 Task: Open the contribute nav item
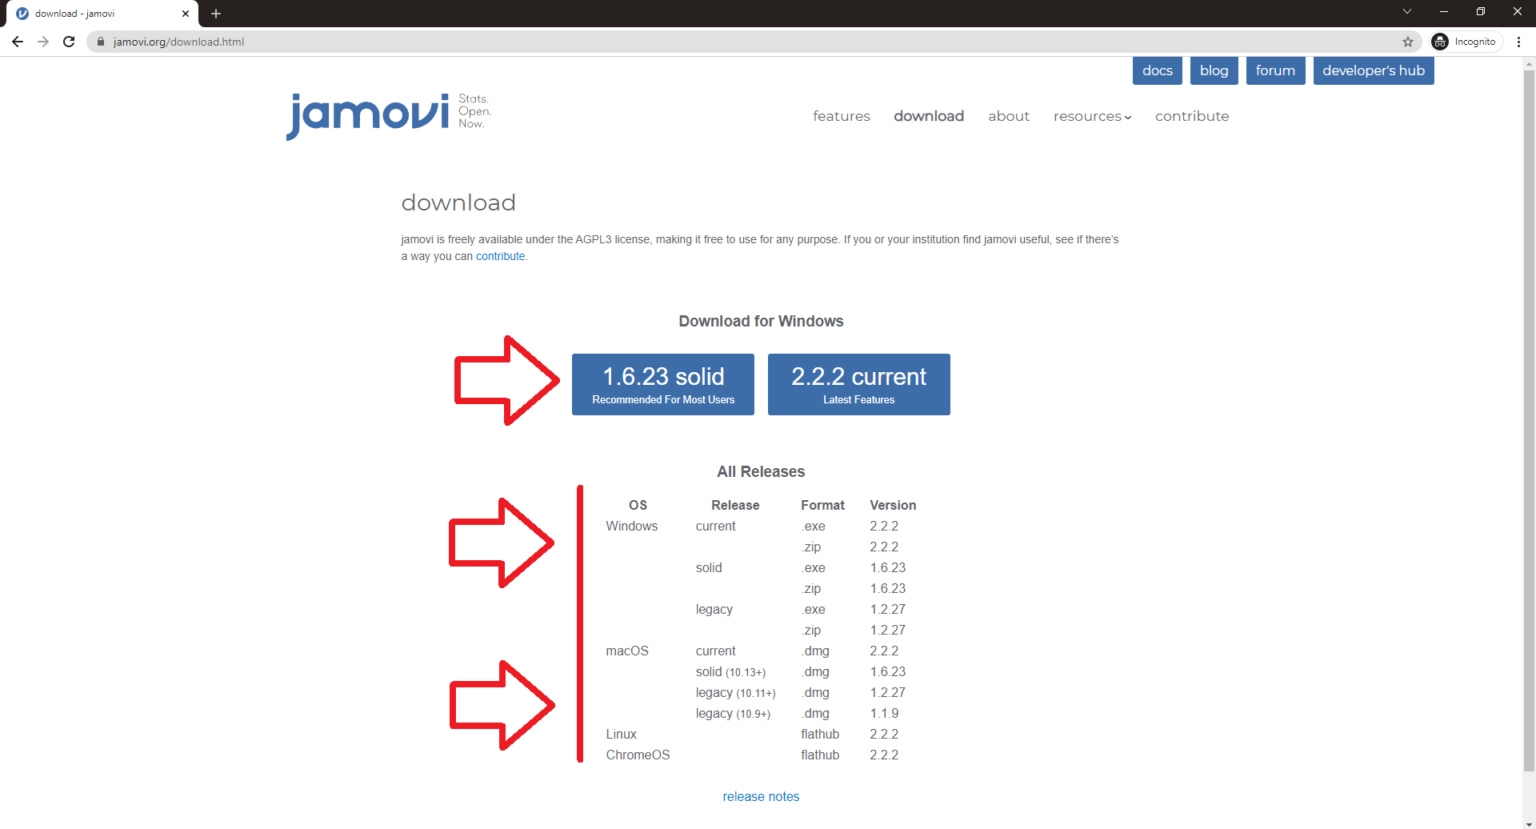[x=1191, y=117]
